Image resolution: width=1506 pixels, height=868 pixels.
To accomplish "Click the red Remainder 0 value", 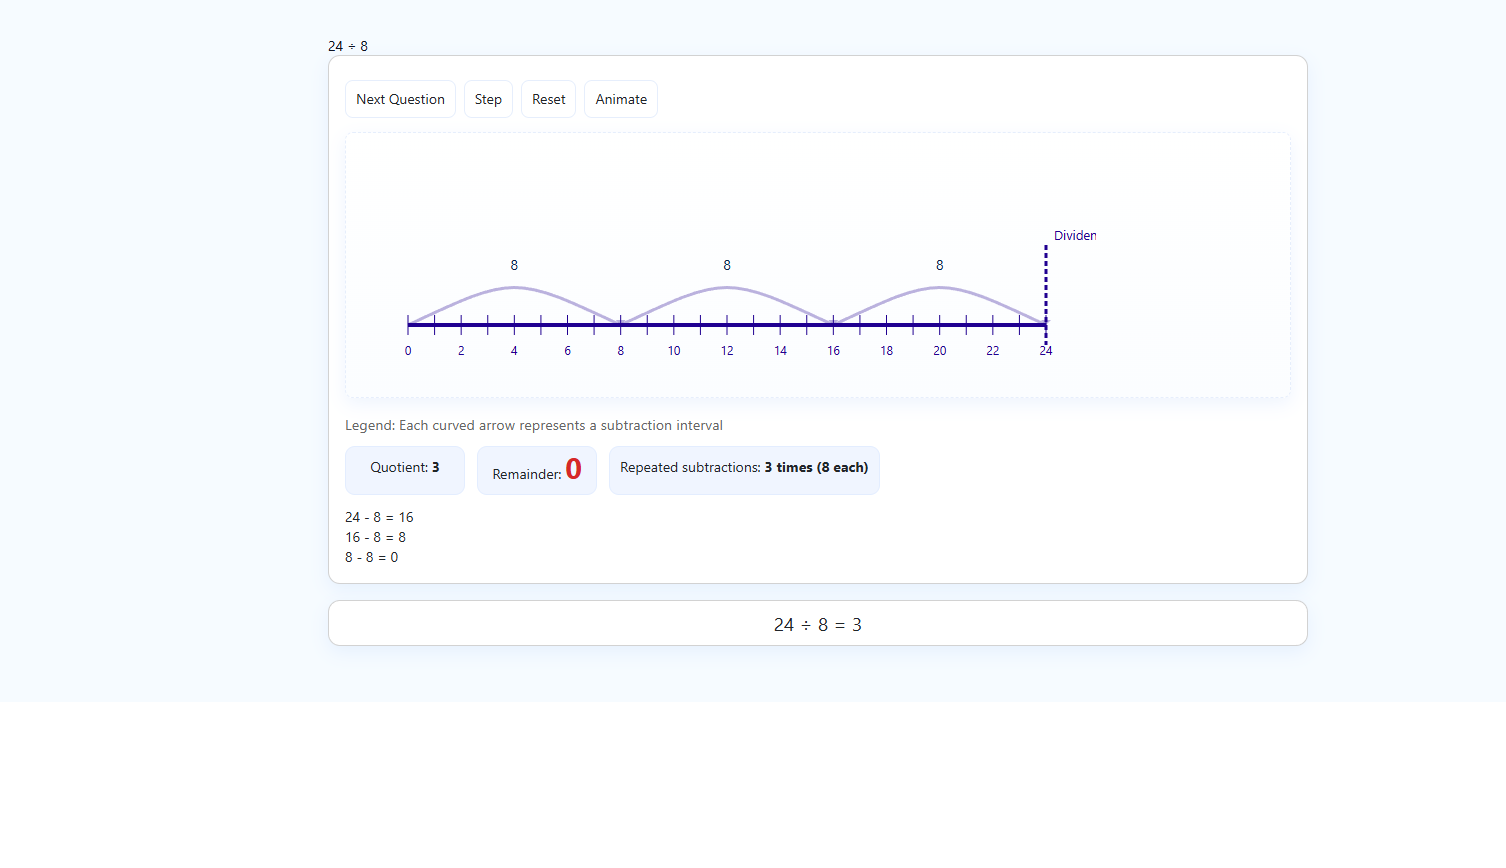I will click(573, 469).
